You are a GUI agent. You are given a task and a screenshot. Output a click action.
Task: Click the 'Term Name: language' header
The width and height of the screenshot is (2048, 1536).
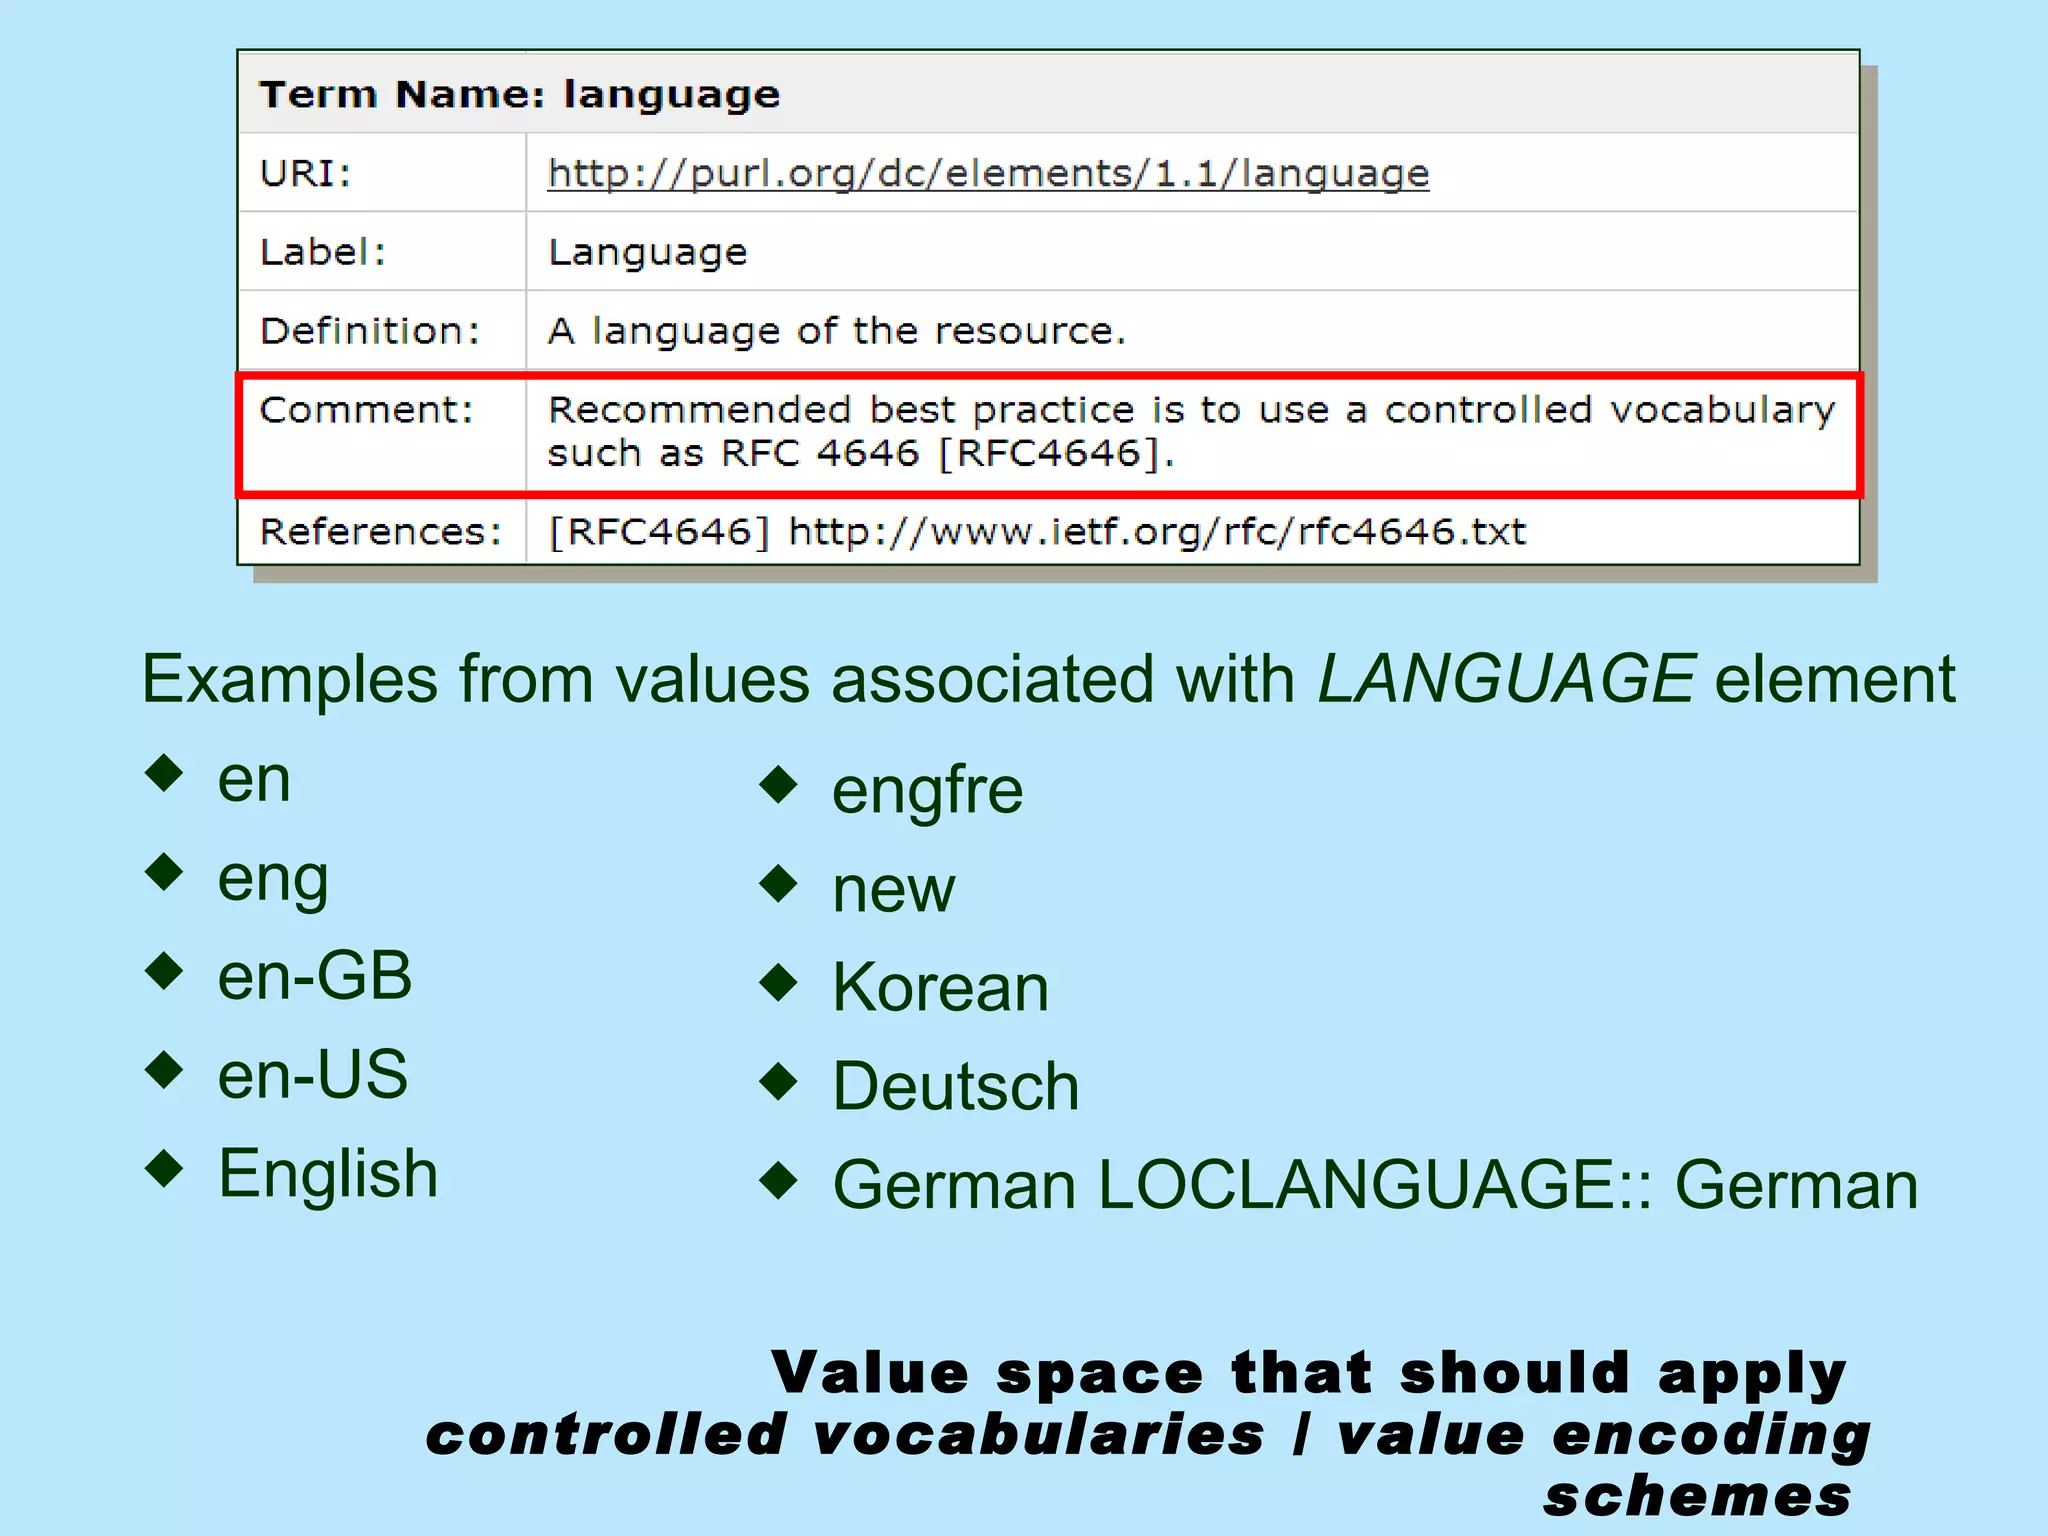[x=520, y=94]
